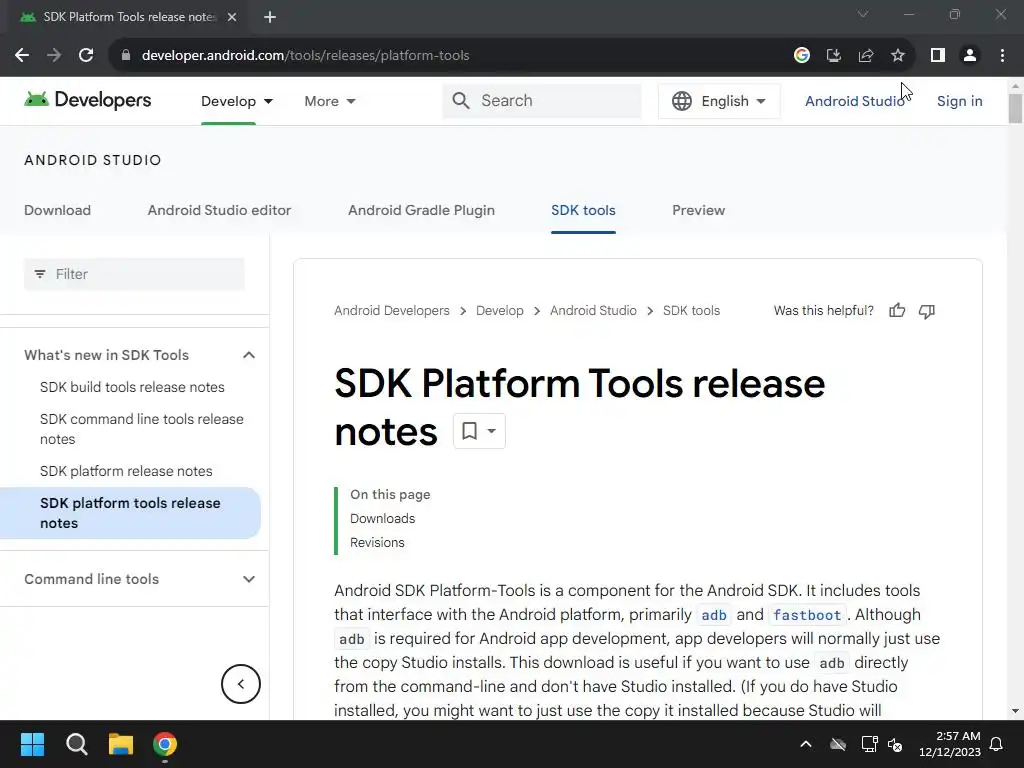1024x768 pixels.
Task: Open the Develop menu
Action: (237, 101)
